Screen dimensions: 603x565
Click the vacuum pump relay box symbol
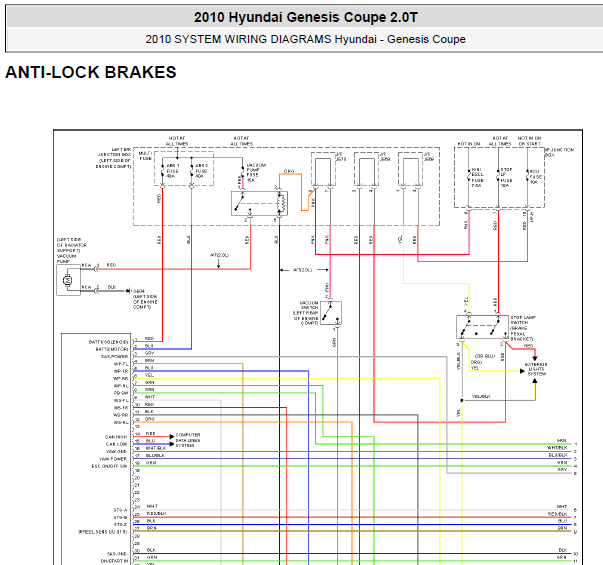tap(259, 203)
